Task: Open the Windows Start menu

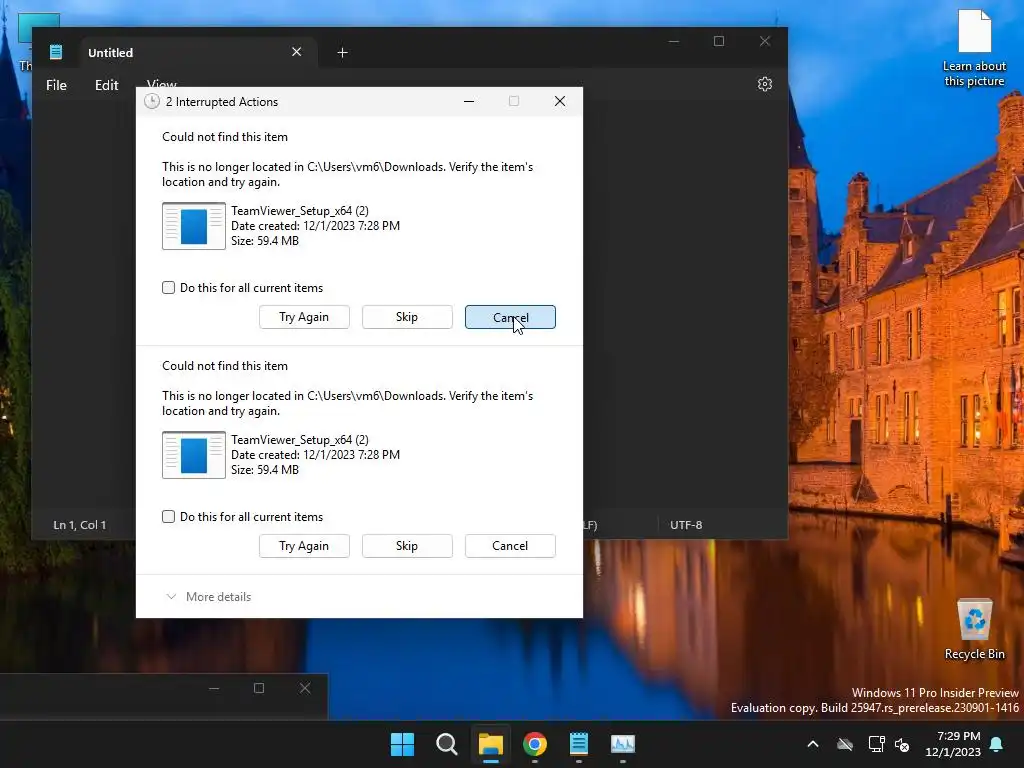Action: coord(402,744)
